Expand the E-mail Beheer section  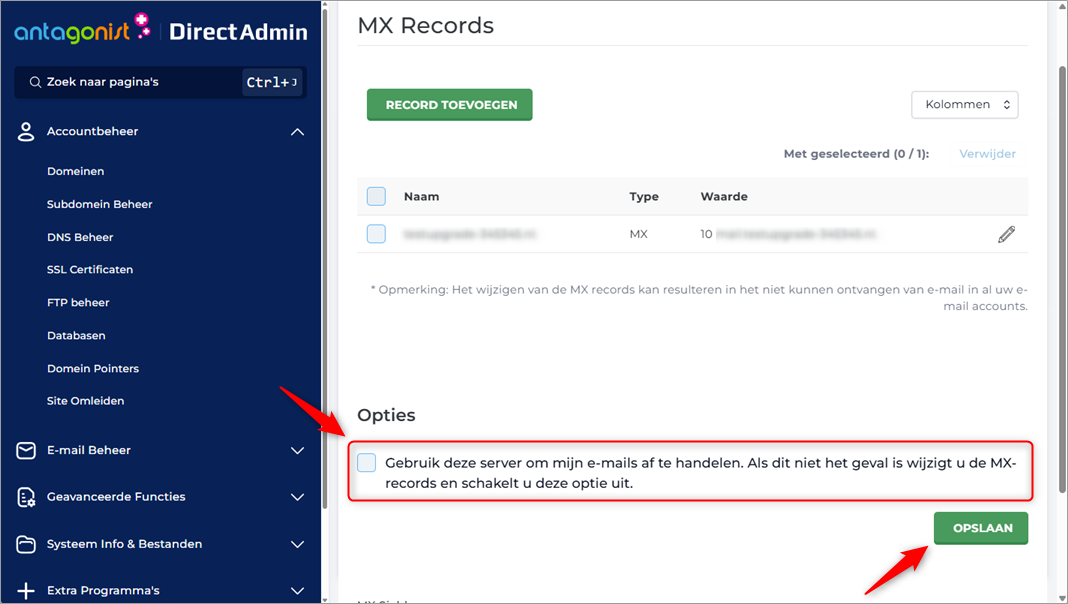click(298, 451)
